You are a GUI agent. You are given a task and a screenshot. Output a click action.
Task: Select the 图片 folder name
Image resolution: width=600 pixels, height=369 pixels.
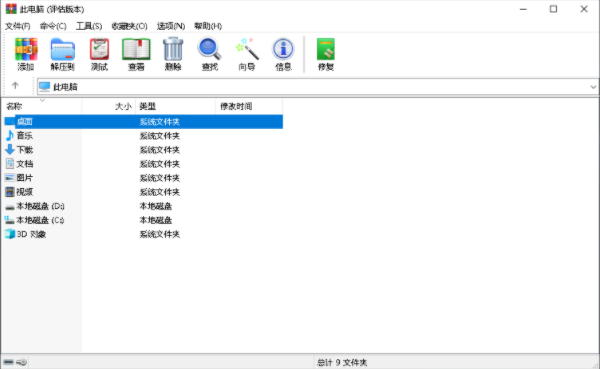coord(24,178)
